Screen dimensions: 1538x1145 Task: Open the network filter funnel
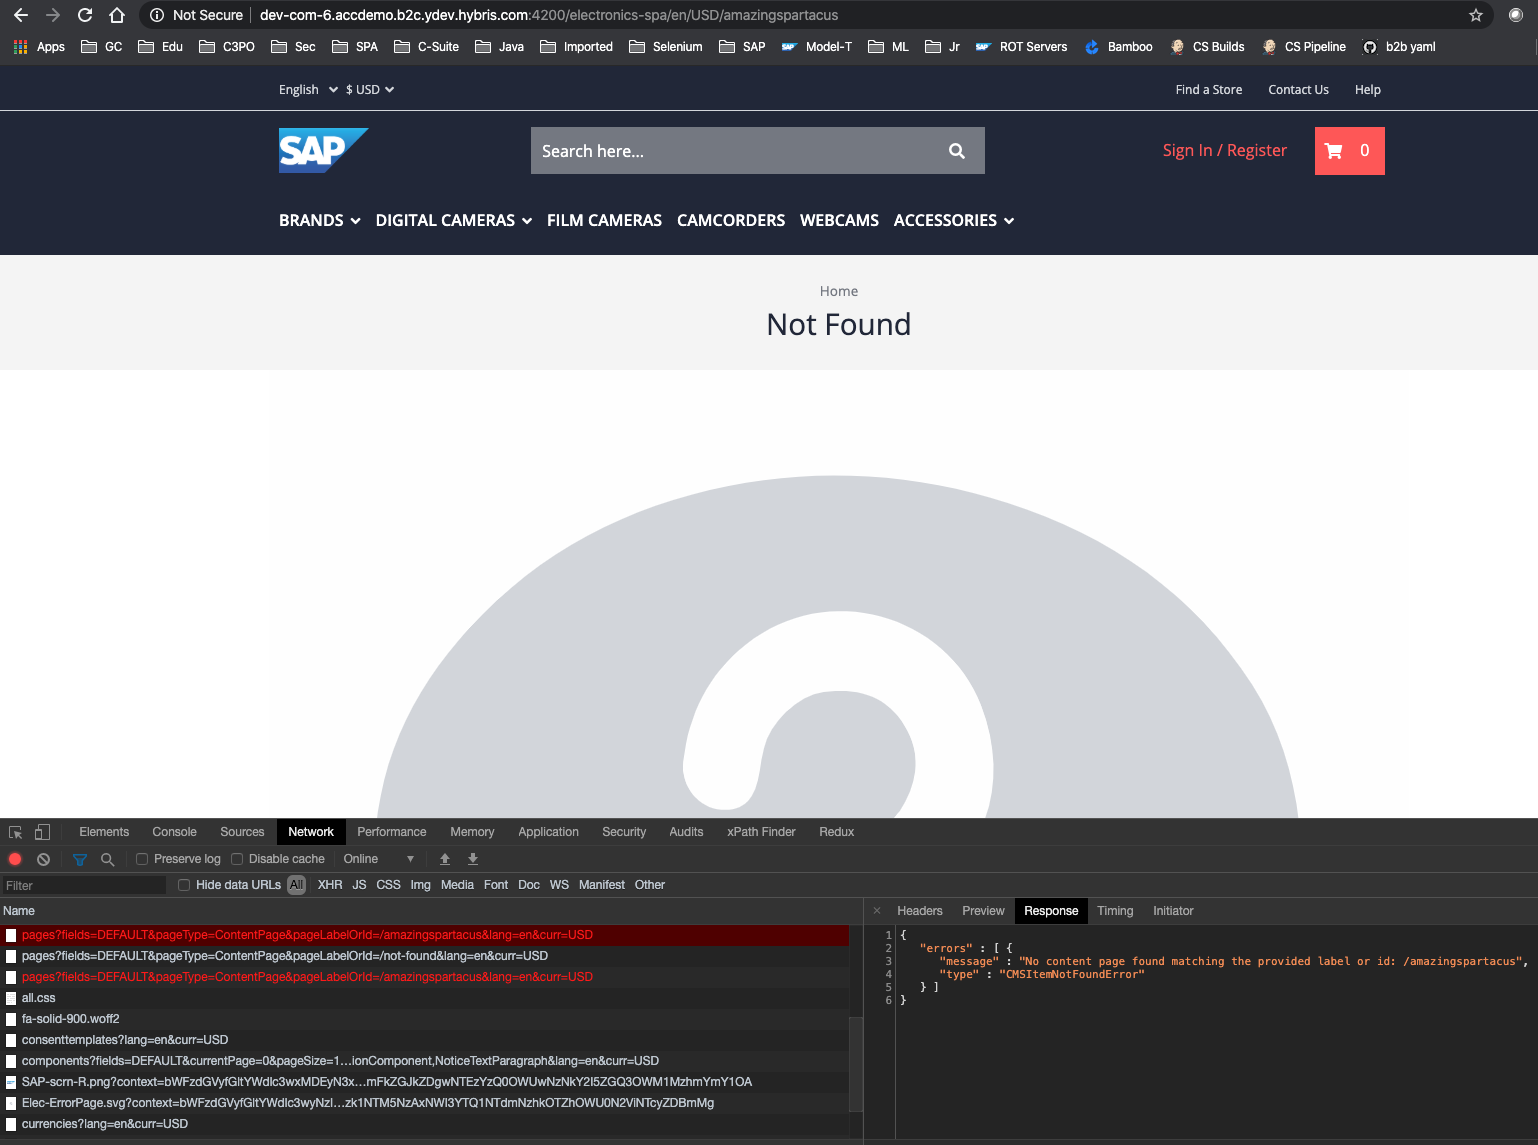point(79,858)
